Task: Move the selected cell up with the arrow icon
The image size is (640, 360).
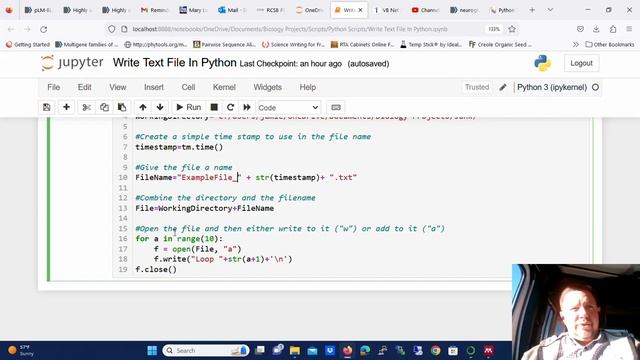Action: [142, 107]
